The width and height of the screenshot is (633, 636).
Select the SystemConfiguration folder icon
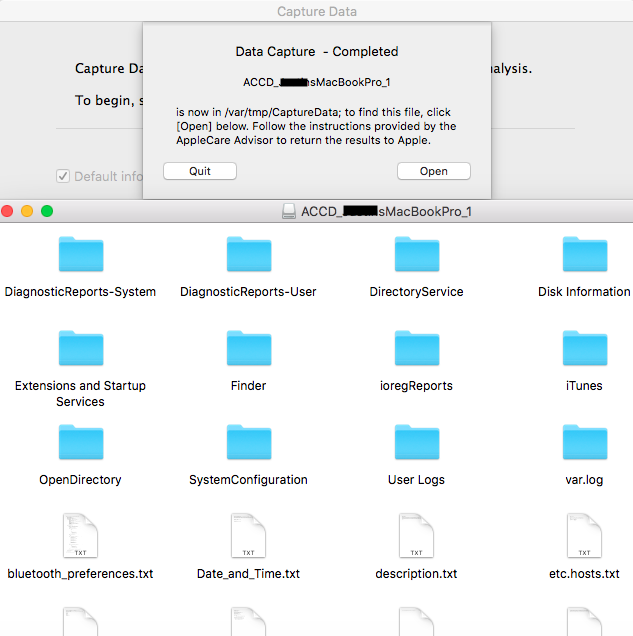(x=249, y=442)
